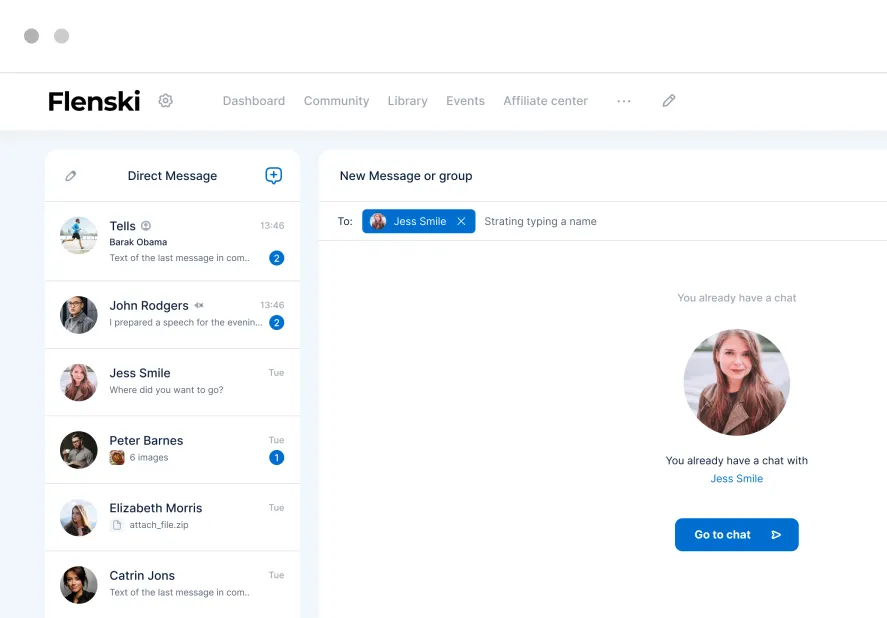The image size is (887, 618).
Task: Click the pencil icon in top navigation
Action: (669, 101)
